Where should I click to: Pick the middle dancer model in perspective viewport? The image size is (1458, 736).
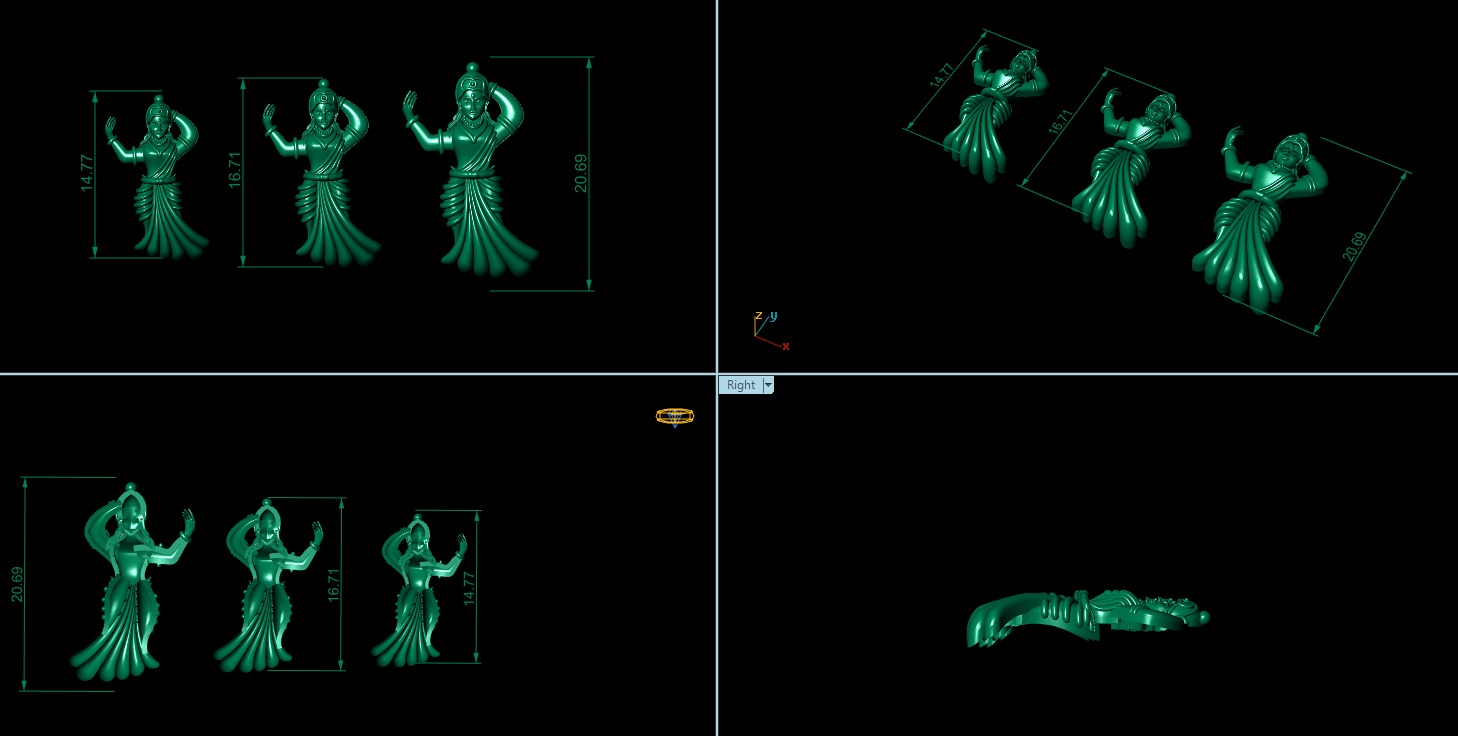1130,167
